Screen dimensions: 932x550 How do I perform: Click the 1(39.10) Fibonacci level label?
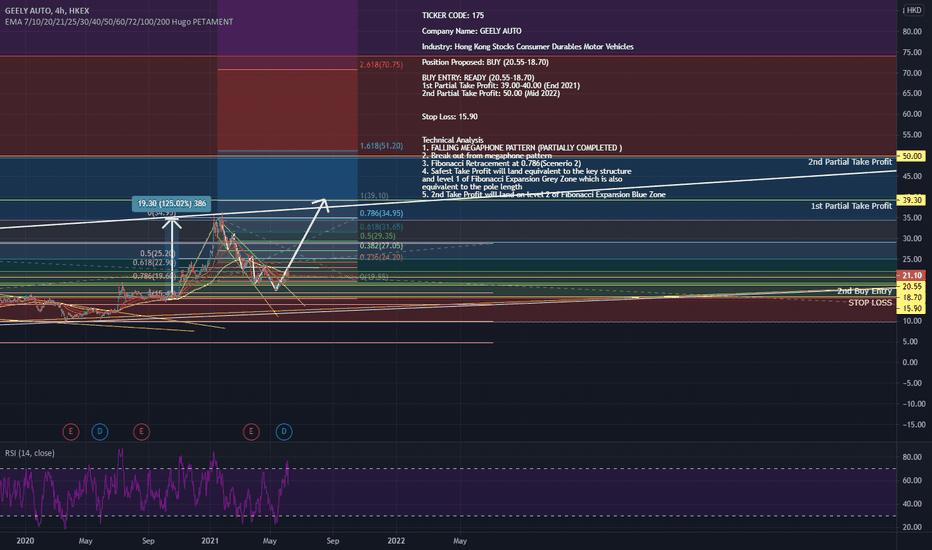(374, 196)
